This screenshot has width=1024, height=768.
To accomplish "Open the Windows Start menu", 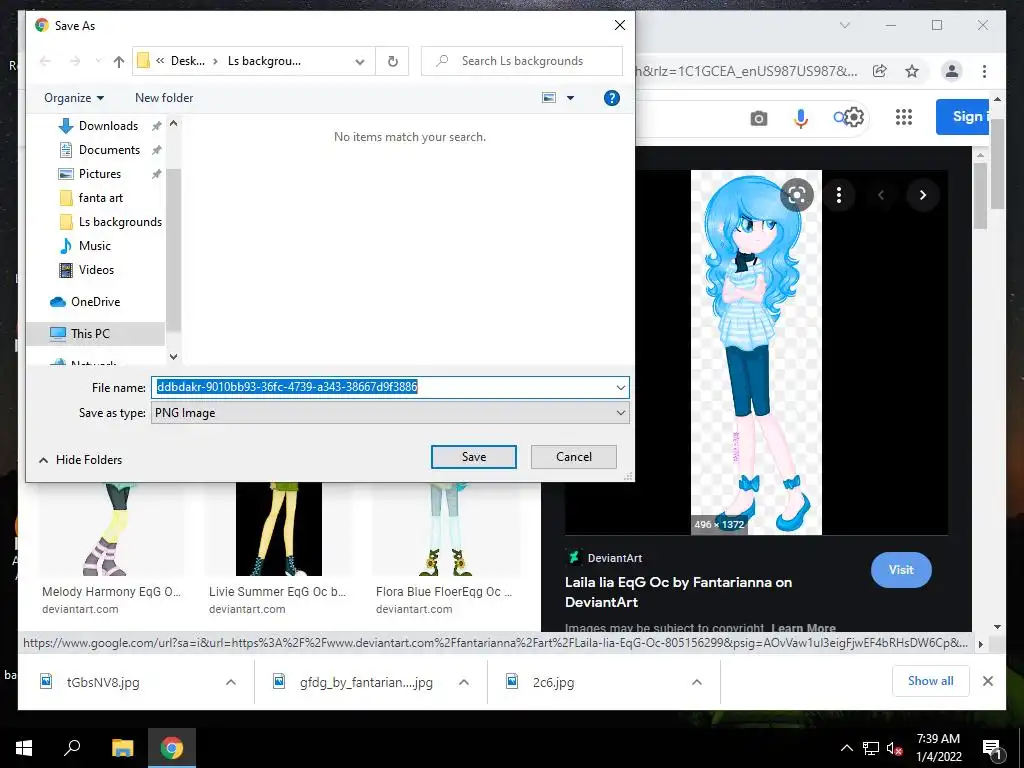I will [24, 748].
